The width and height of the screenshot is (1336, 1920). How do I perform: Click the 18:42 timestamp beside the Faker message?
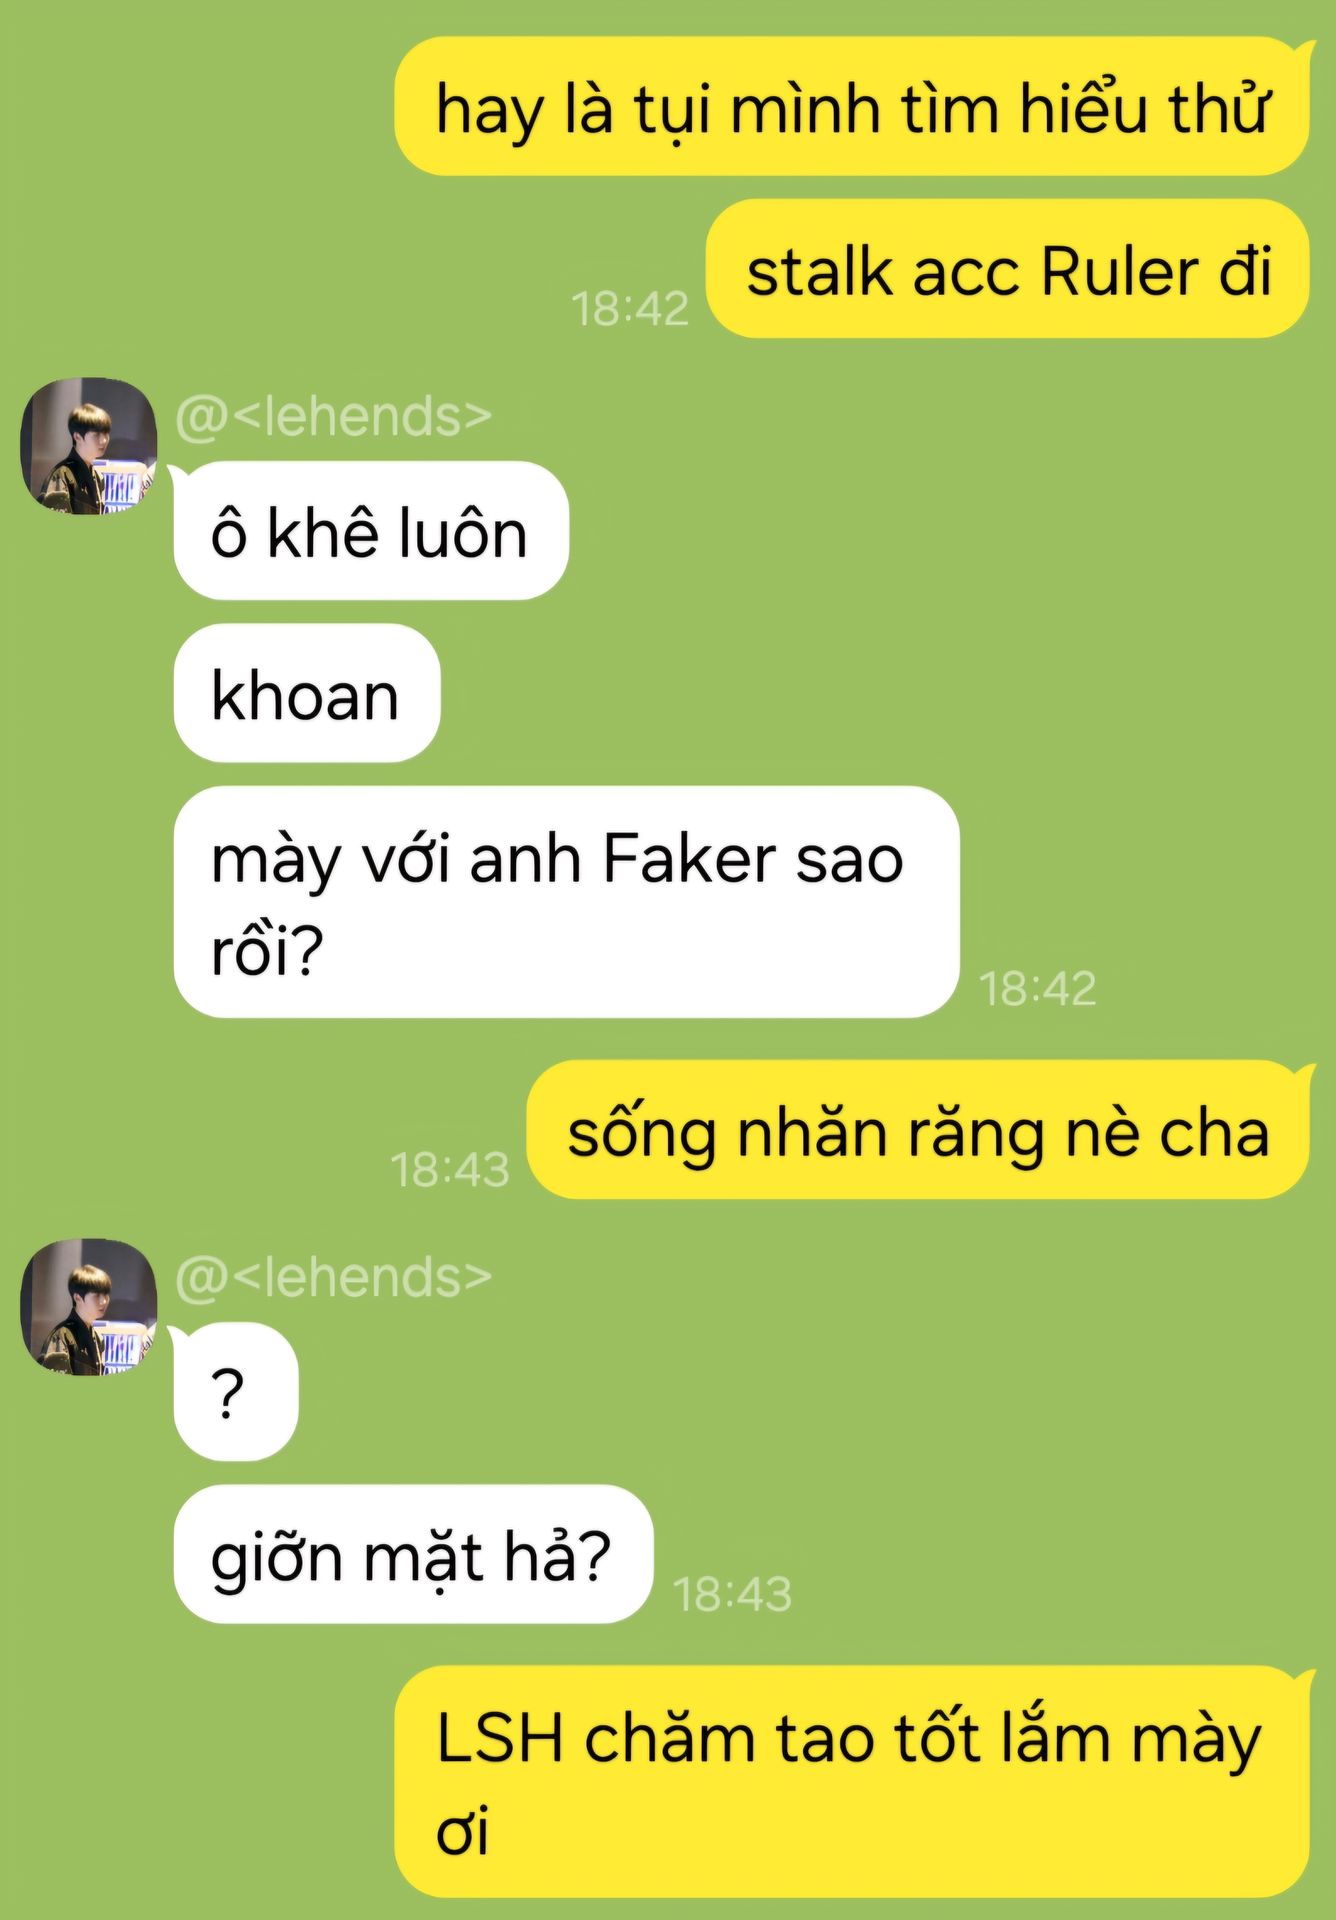tap(1038, 988)
